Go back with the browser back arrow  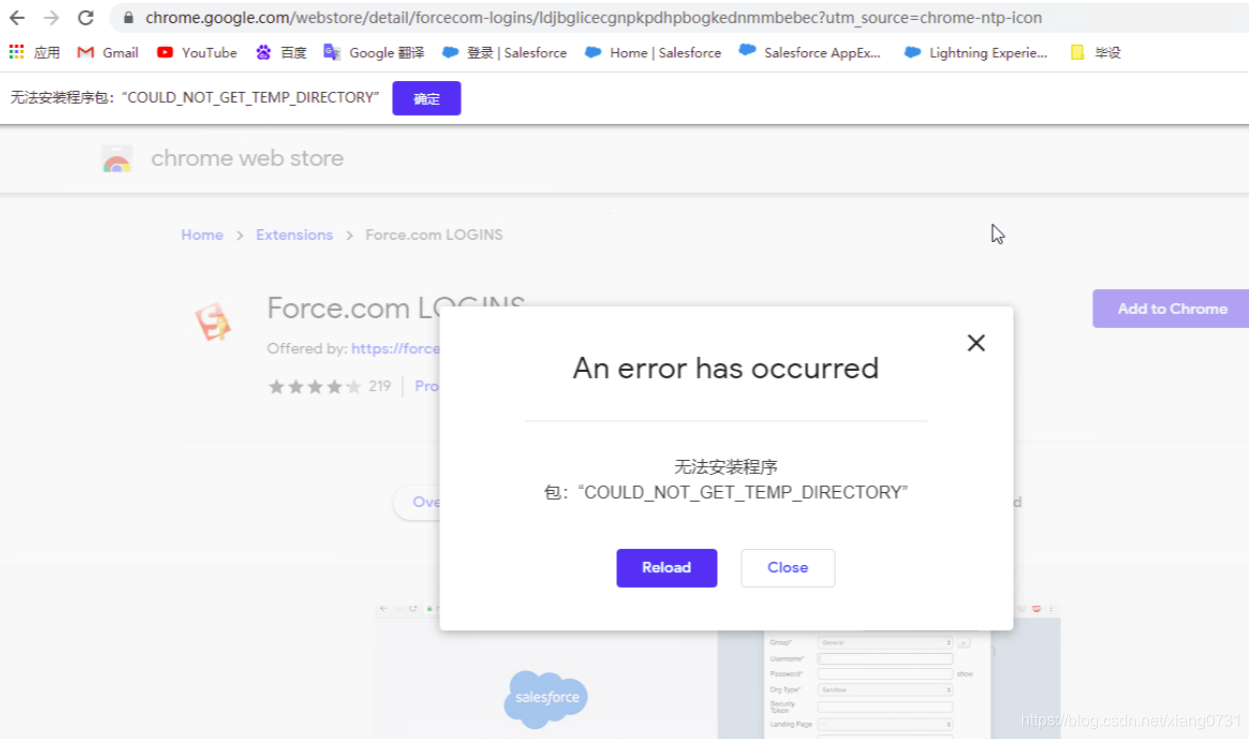(17, 18)
